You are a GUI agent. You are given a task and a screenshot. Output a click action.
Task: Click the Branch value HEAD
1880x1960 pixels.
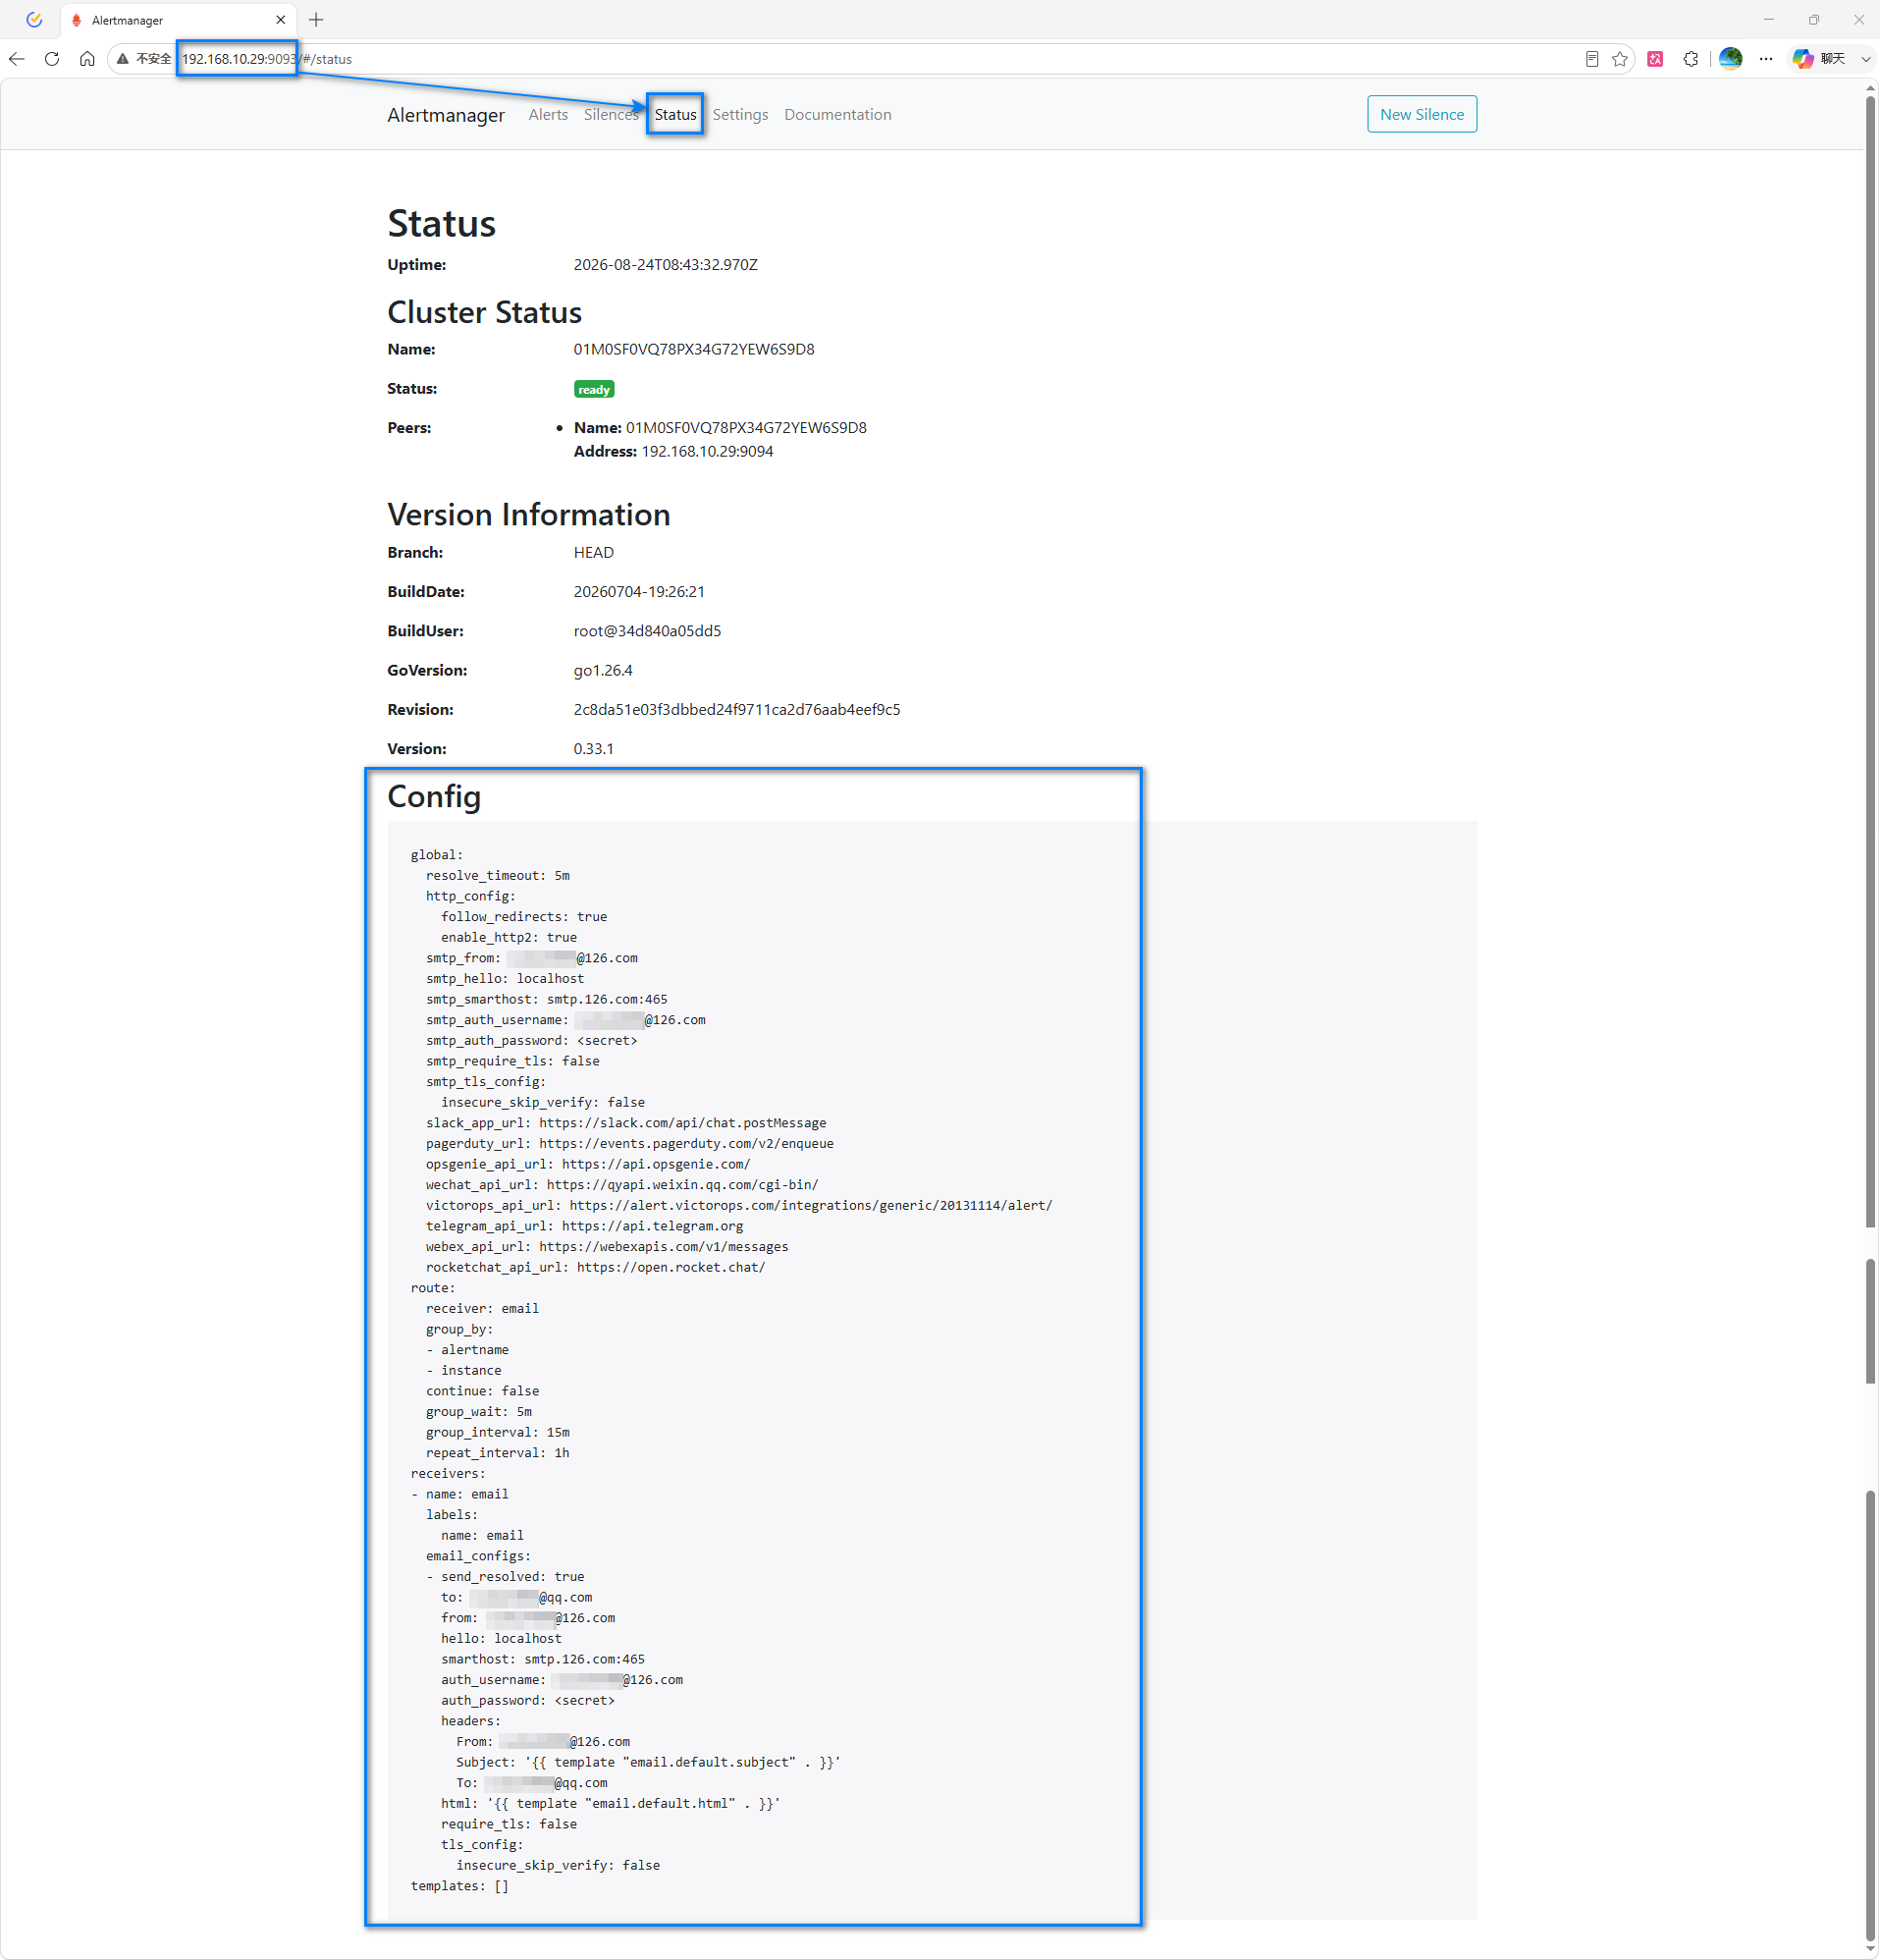(594, 553)
